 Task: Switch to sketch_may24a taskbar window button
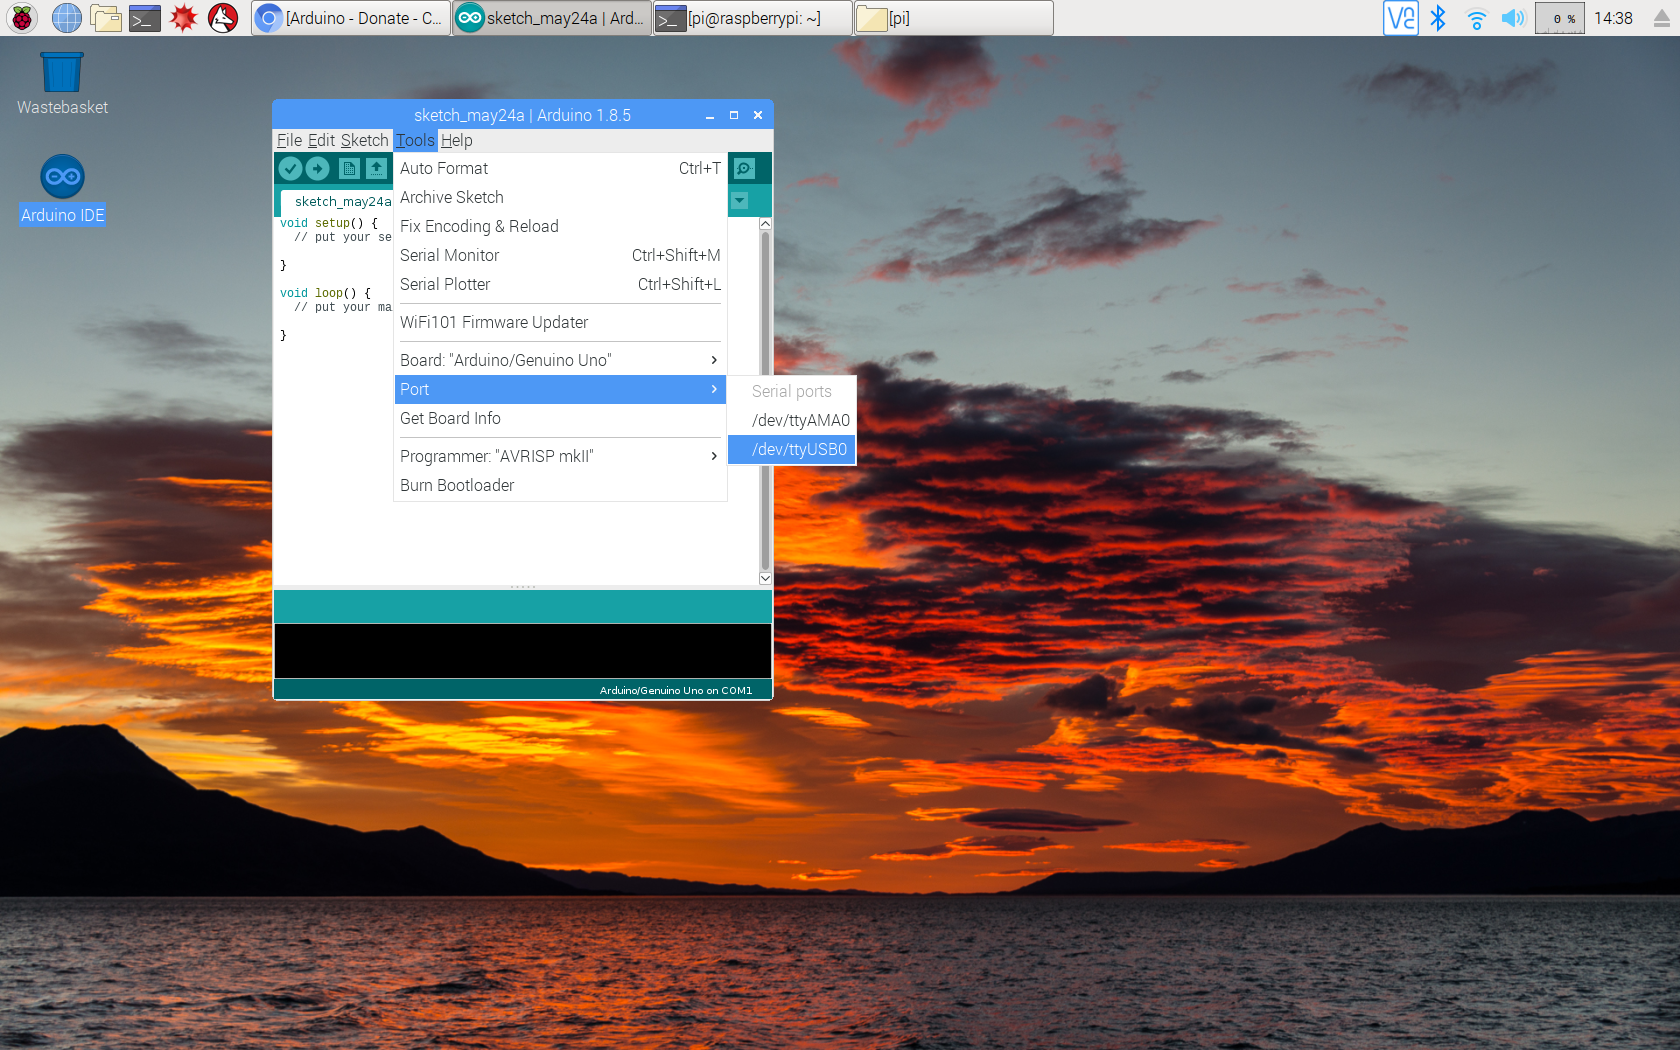point(551,18)
